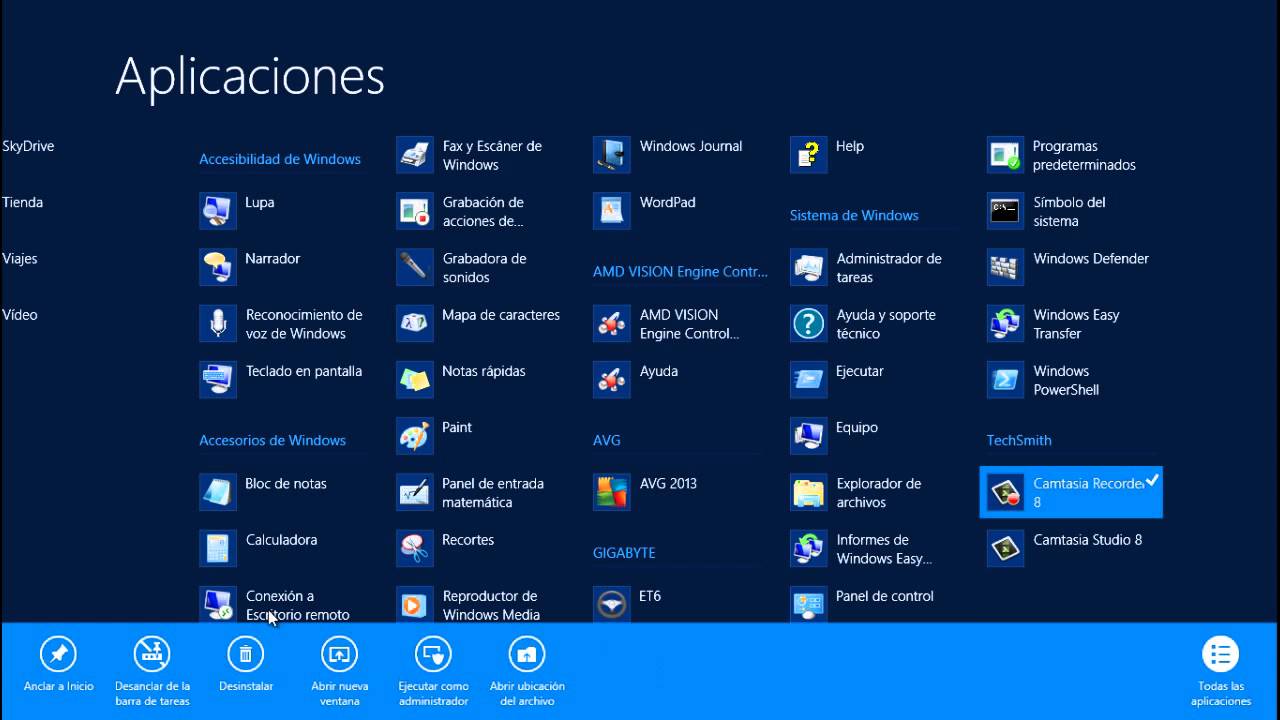Click Desanclar de la barra de tareas
The image size is (1280, 720).
[152, 672]
